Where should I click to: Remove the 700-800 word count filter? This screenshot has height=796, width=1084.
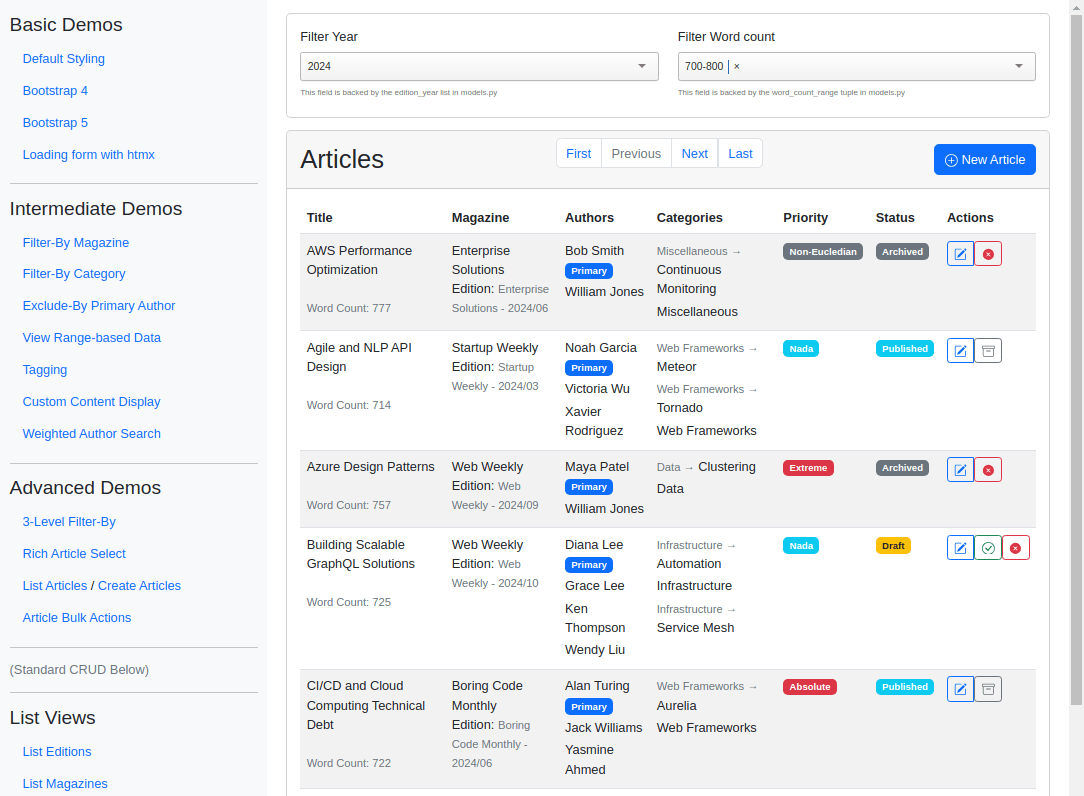736,66
